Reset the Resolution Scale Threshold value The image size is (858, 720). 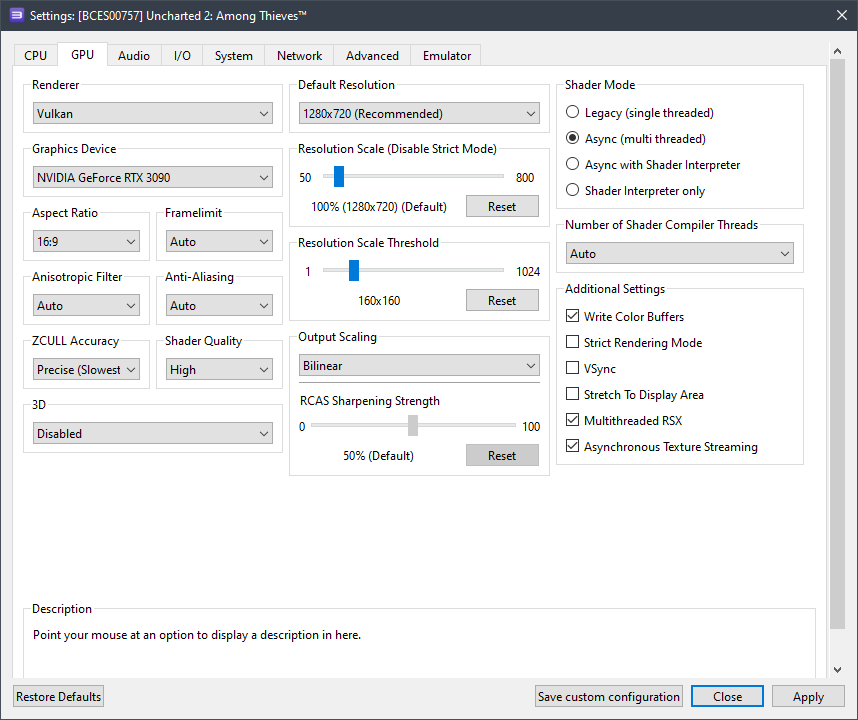(x=502, y=300)
